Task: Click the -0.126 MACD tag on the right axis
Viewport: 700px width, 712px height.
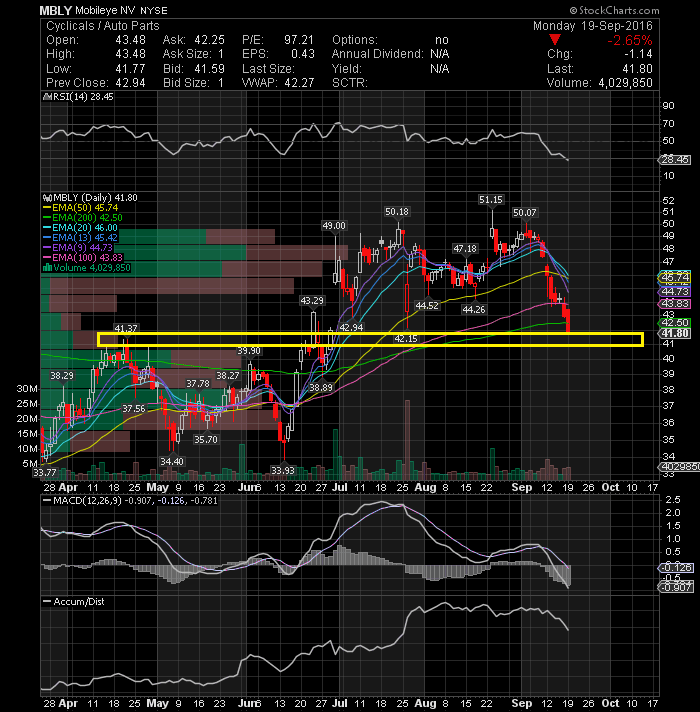Action: pos(676,568)
